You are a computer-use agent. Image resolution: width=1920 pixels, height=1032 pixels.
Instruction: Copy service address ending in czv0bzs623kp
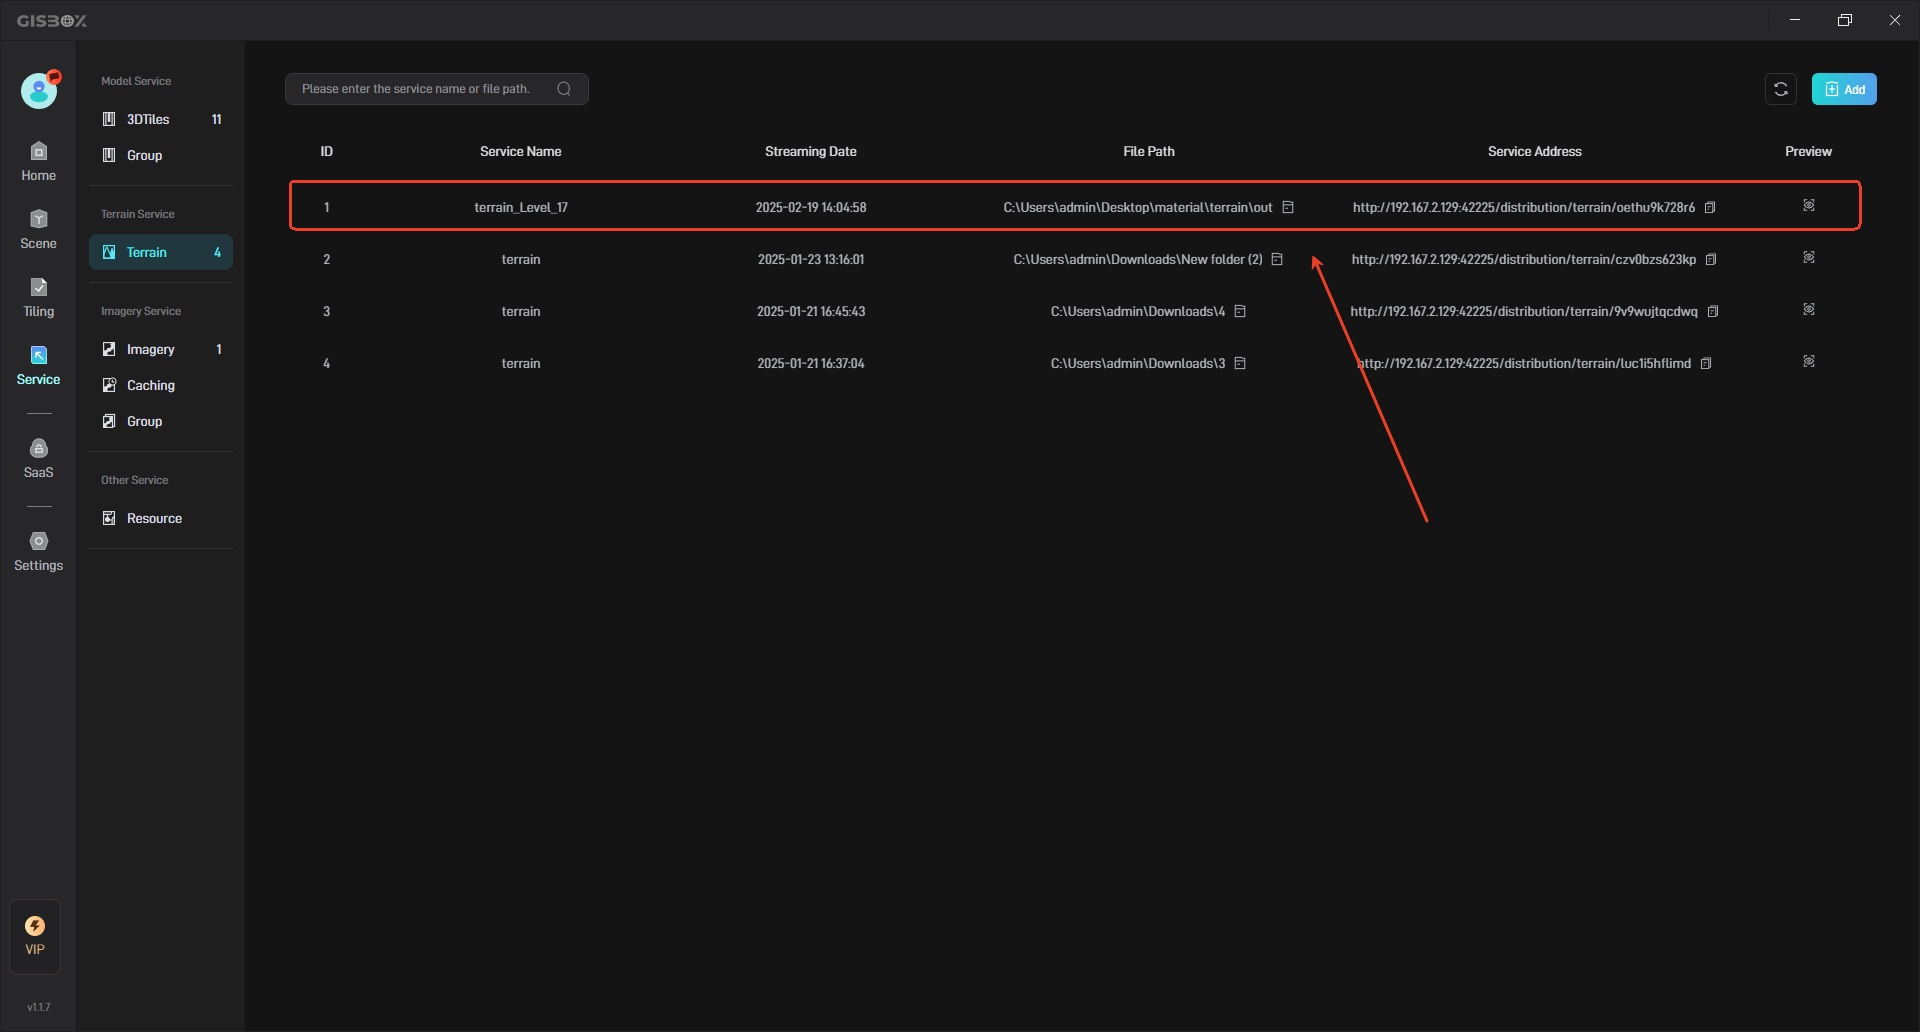click(x=1711, y=260)
